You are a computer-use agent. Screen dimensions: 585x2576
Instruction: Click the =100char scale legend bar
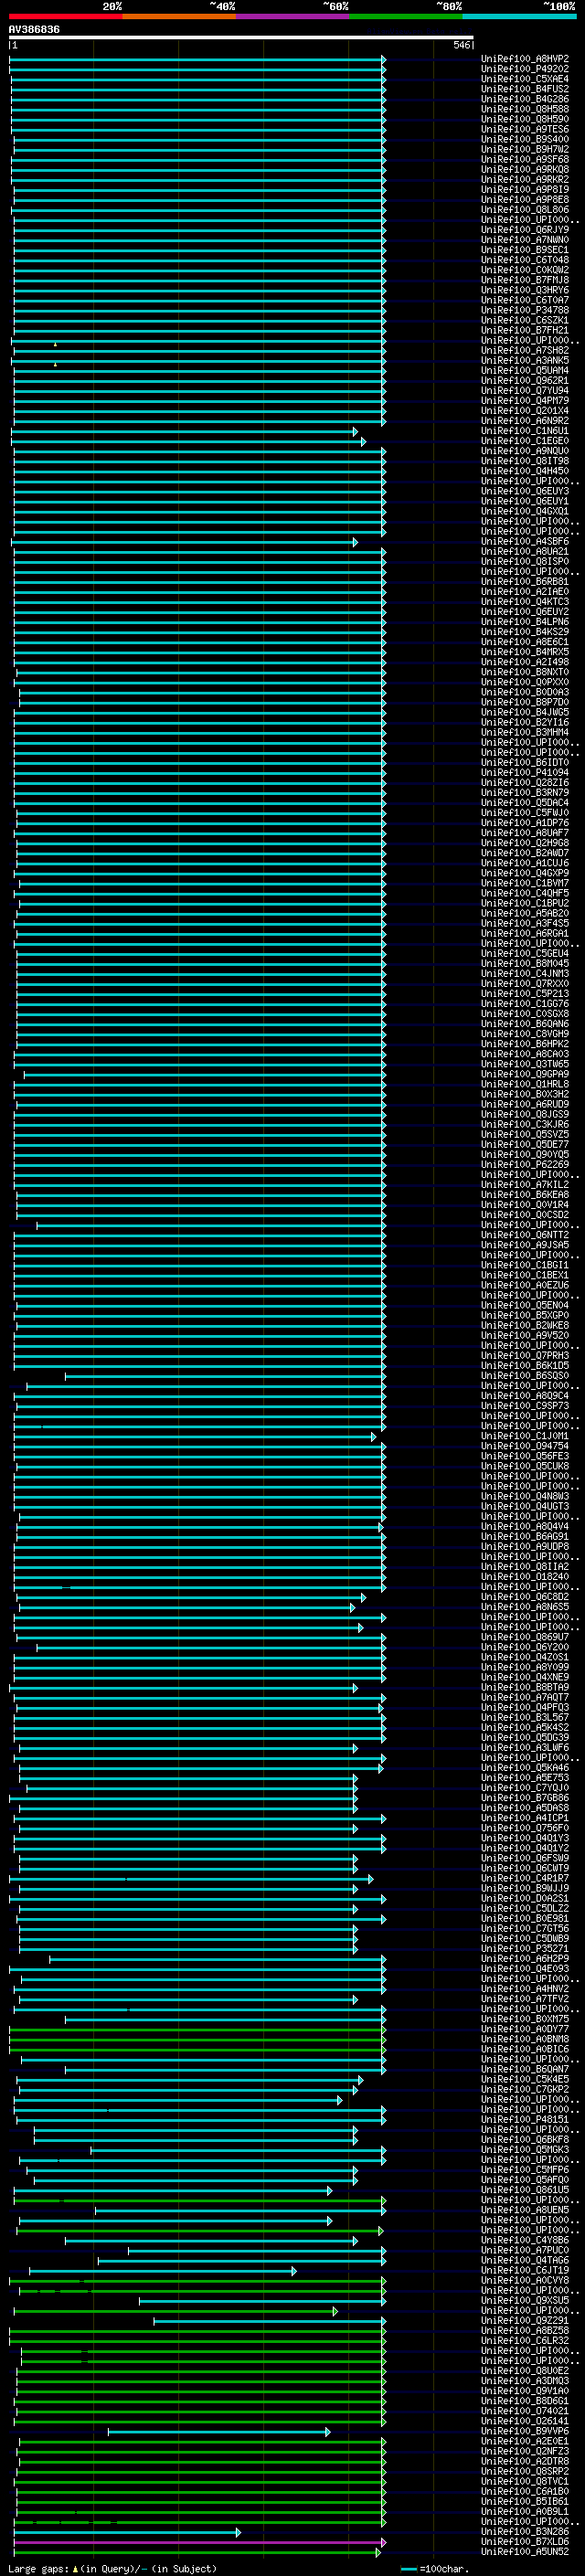(x=409, y=2570)
